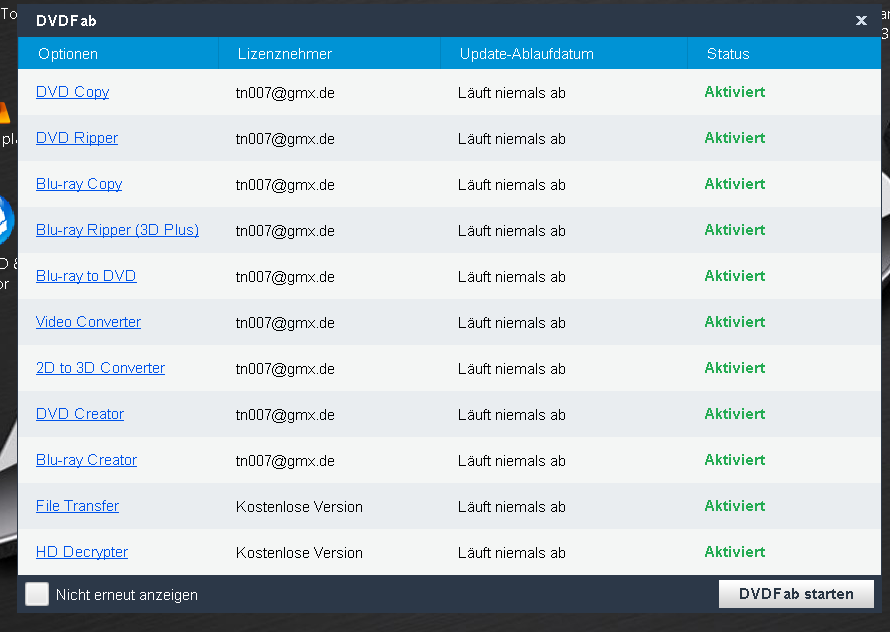
Task: Click the DVDFab title text
Action: coord(66,21)
